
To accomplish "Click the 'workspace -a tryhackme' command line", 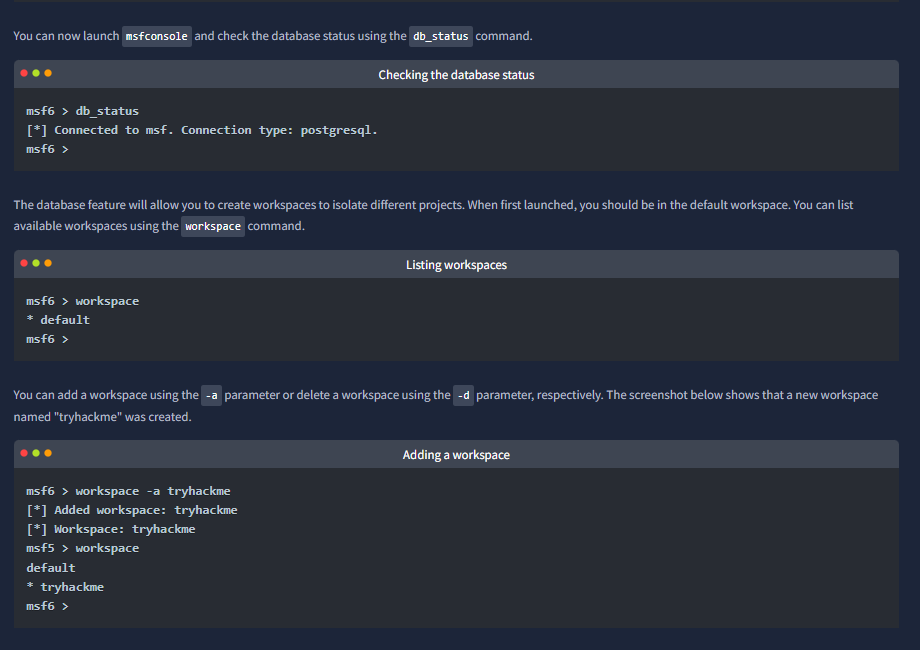I will coord(128,491).
